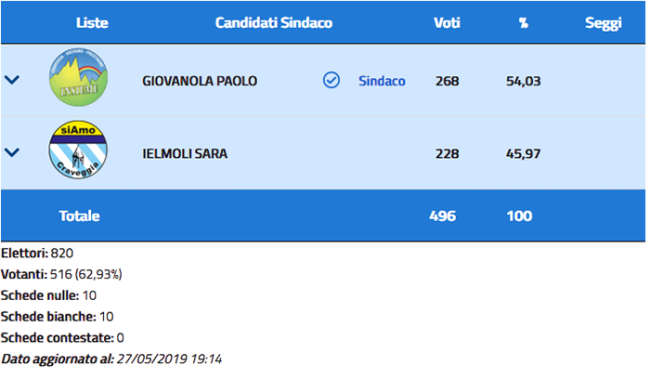The width and height of the screenshot is (650, 379).
Task: Click the 45,97 percentage value
Action: (523, 154)
